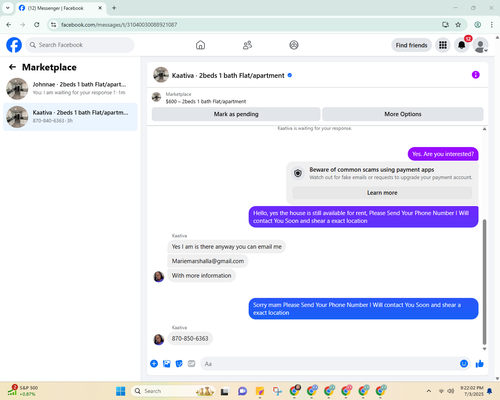This screenshot has width=500, height=400.
Task: Open the emoji picker
Action: [464, 364]
